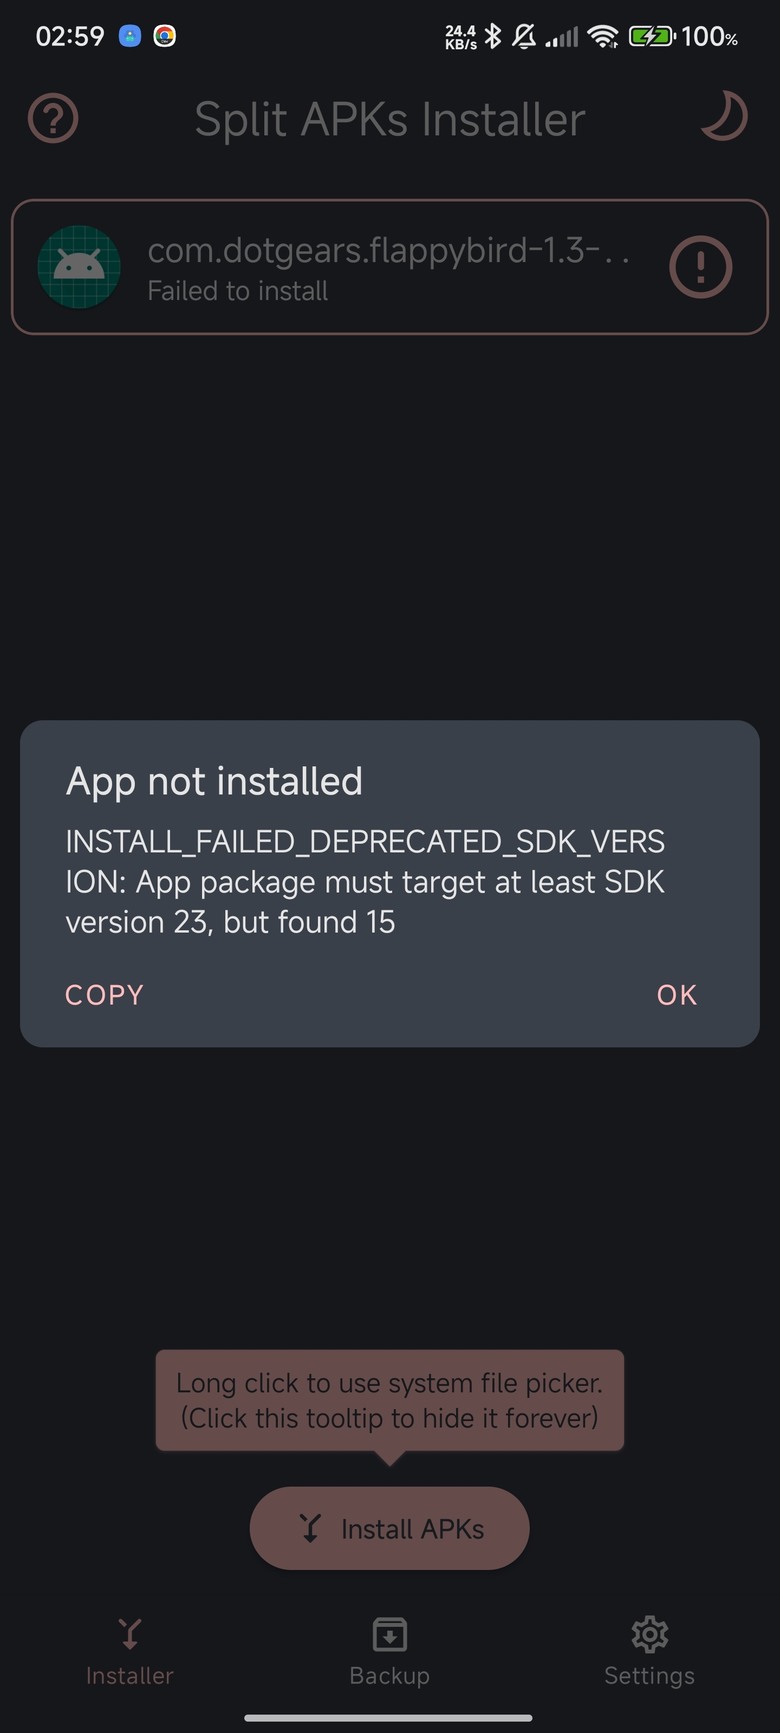Switch to the Installer tab
Screen dimensions: 780x1733
click(130, 1653)
